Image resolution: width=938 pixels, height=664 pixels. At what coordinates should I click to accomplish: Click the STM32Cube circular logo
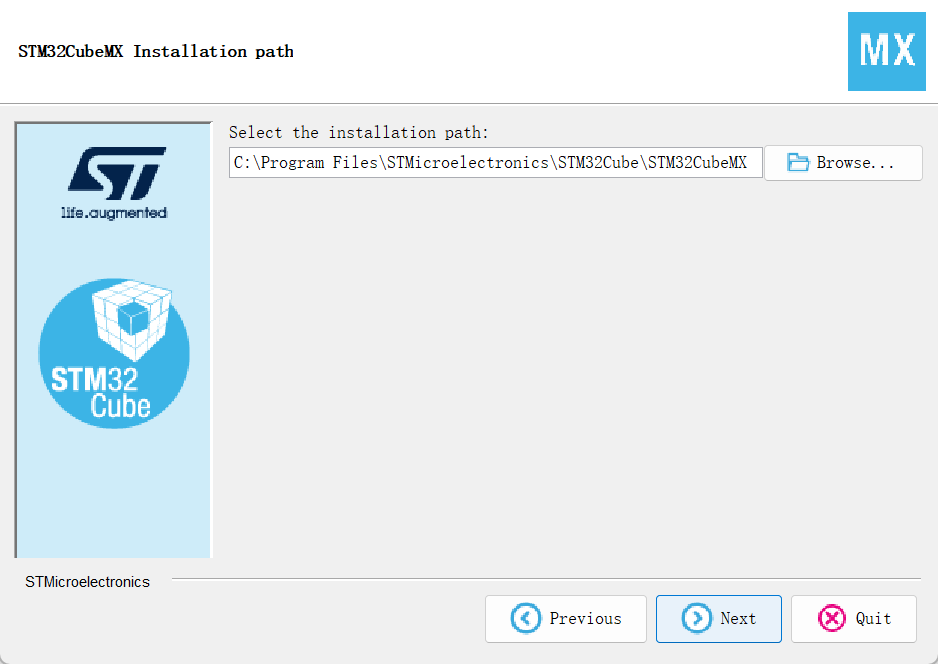tap(114, 353)
